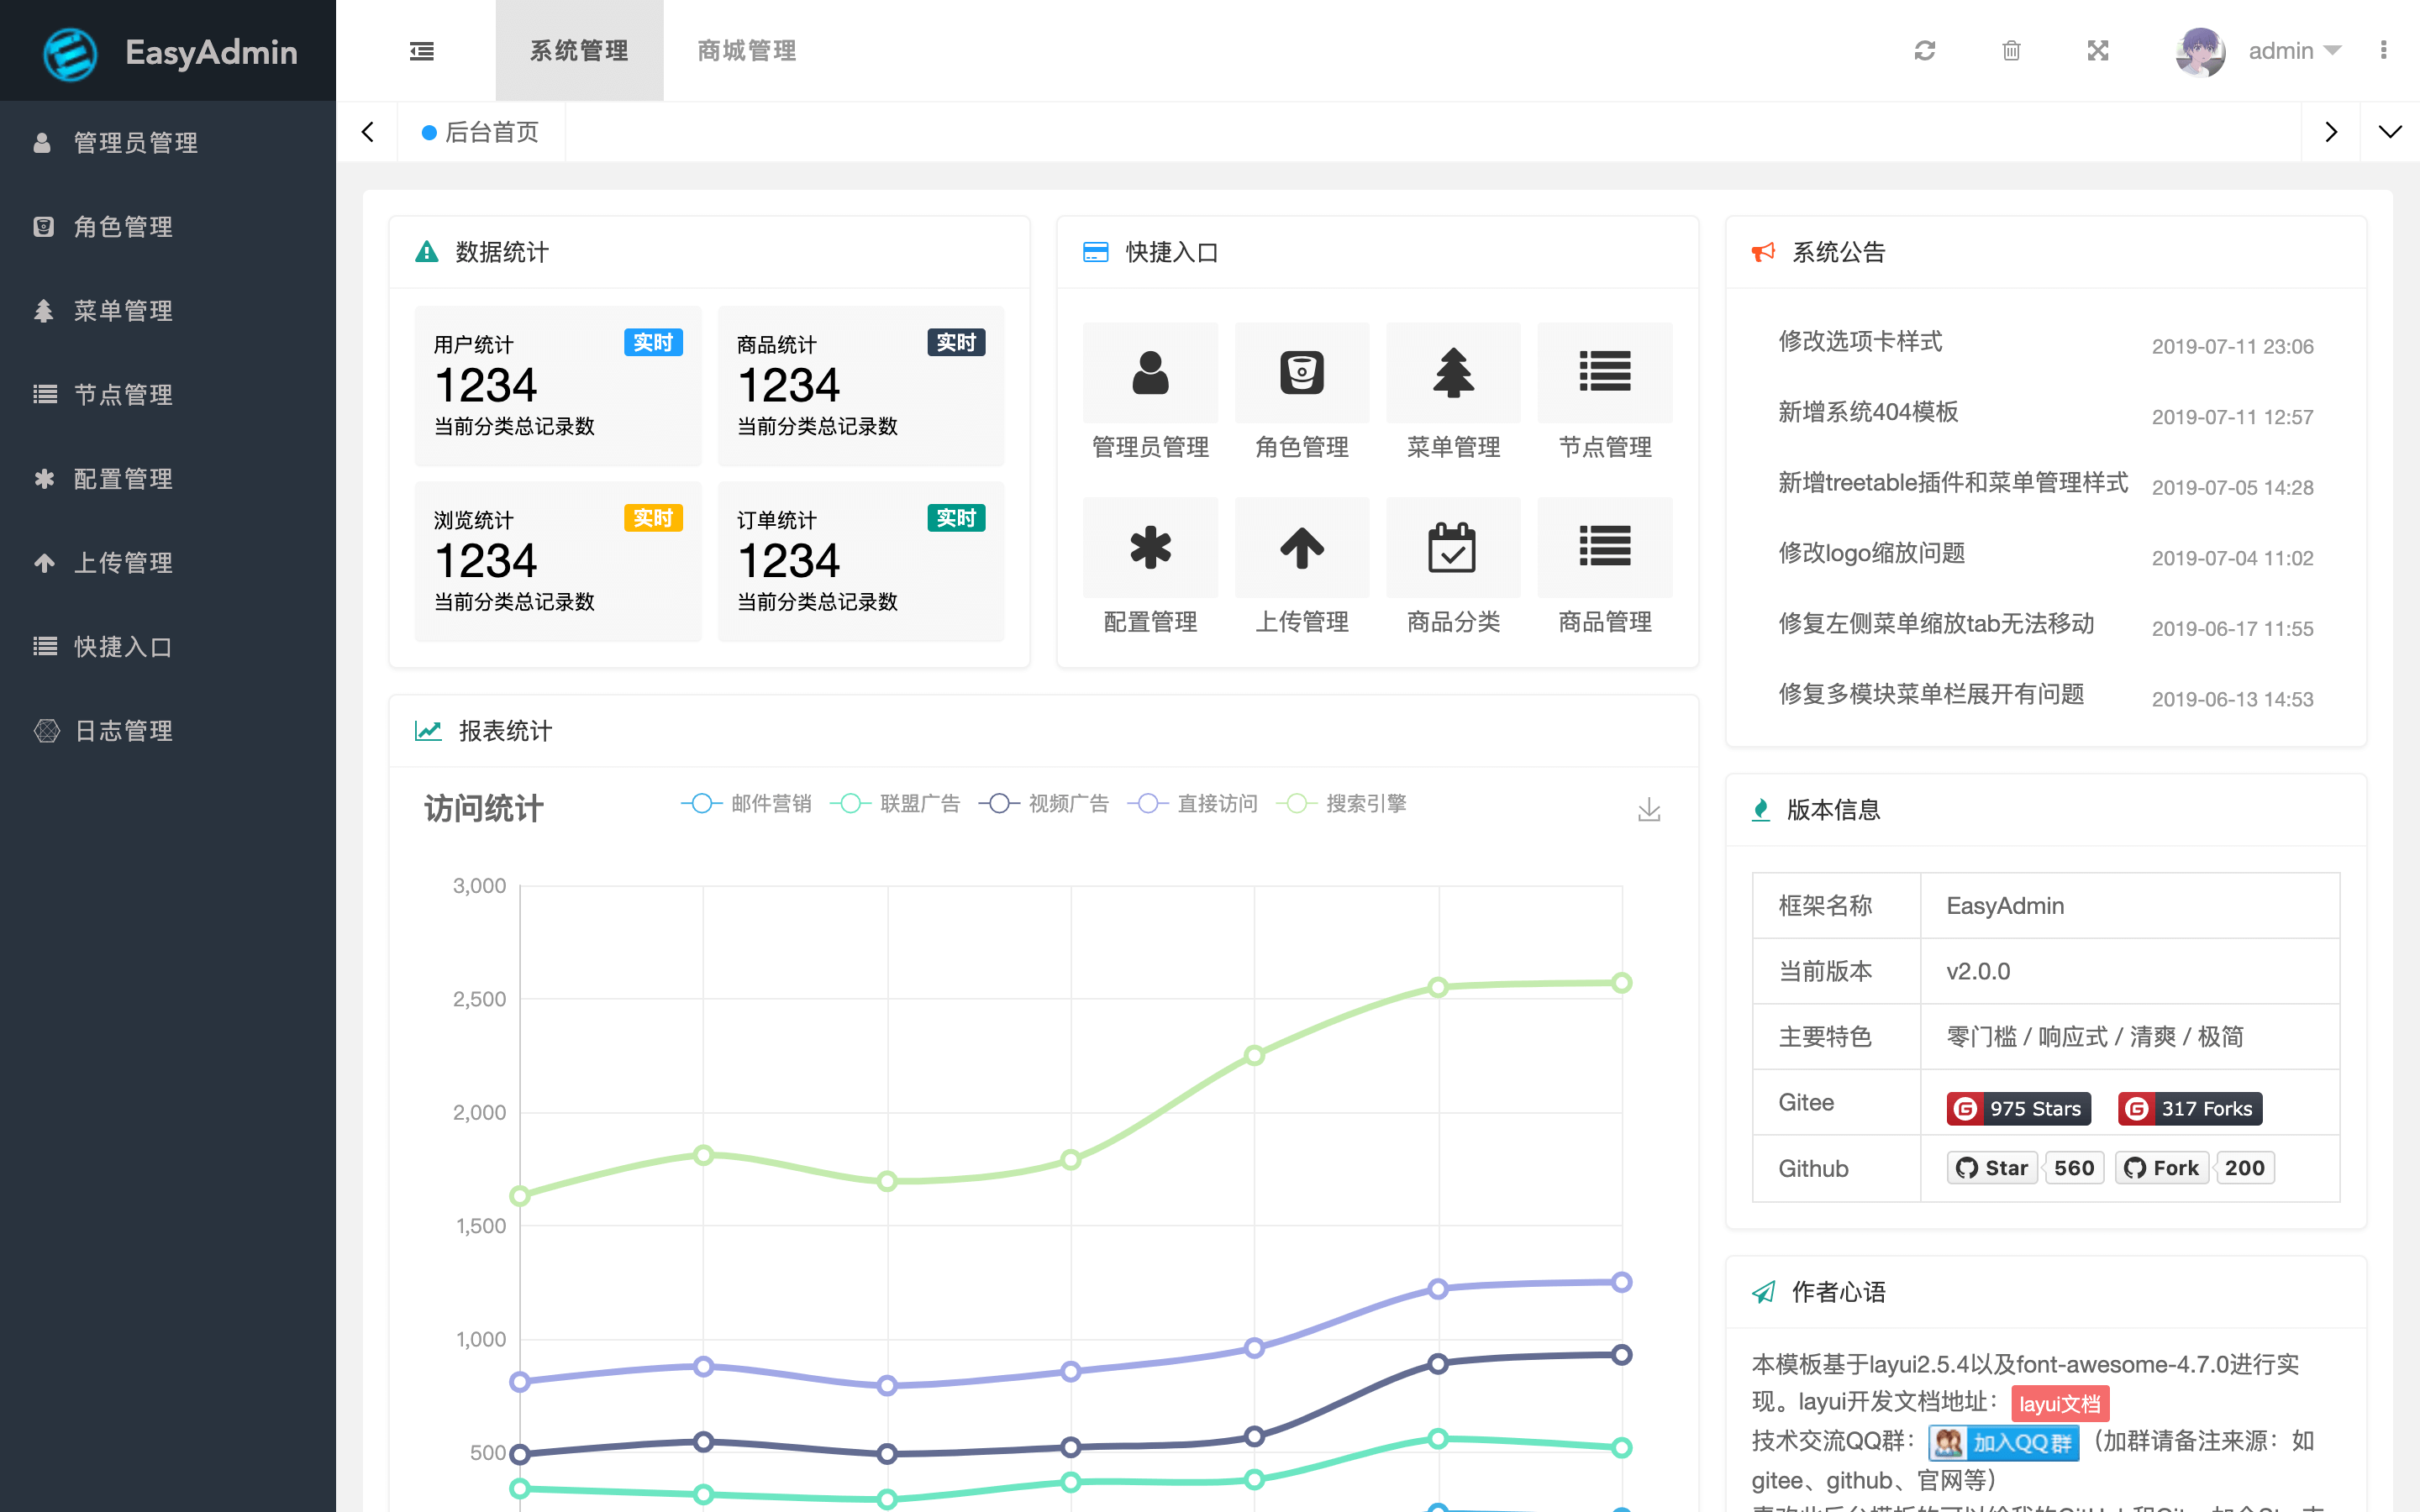The width and height of the screenshot is (2420, 1512).
Task: Select the 后台首页 page tab
Action: pyautogui.click(x=481, y=132)
